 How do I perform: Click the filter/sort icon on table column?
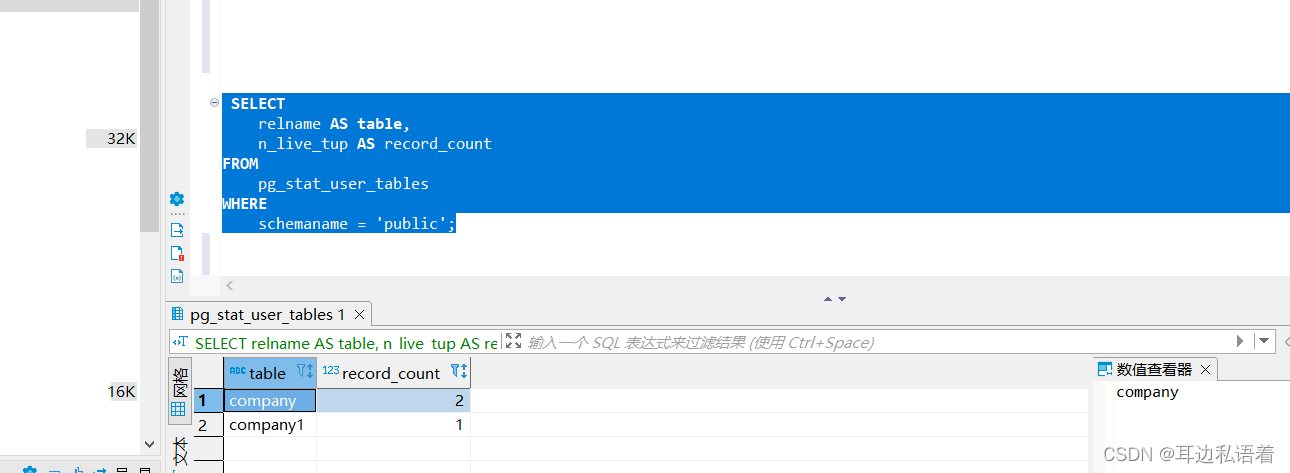click(305, 372)
